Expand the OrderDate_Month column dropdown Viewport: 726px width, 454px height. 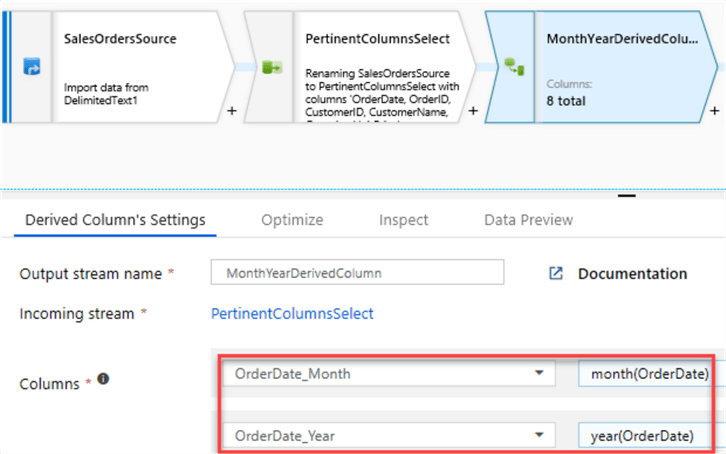click(x=540, y=373)
